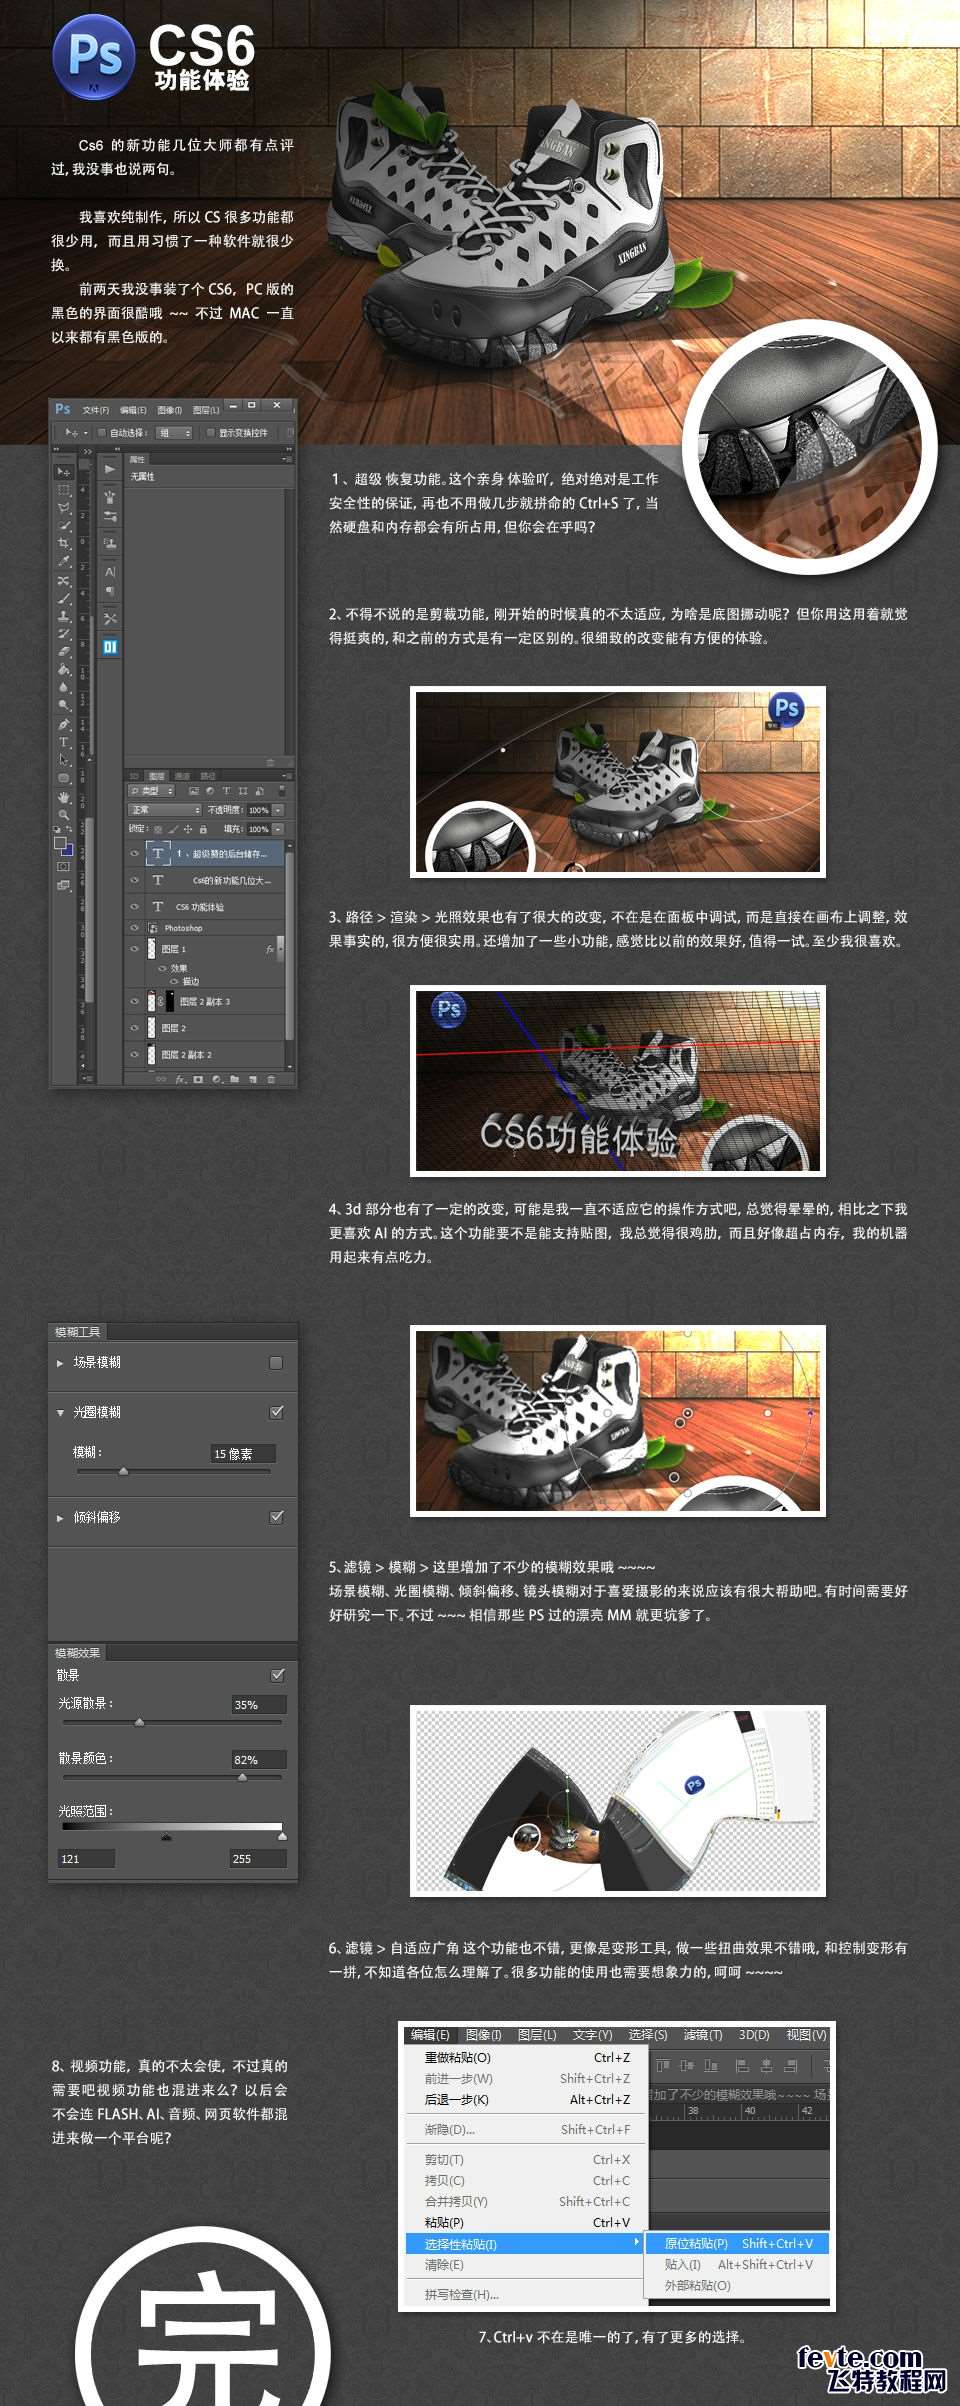This screenshot has width=960, height=2406.
Task: Toggle quick mask mode icon
Action: (x=63, y=866)
